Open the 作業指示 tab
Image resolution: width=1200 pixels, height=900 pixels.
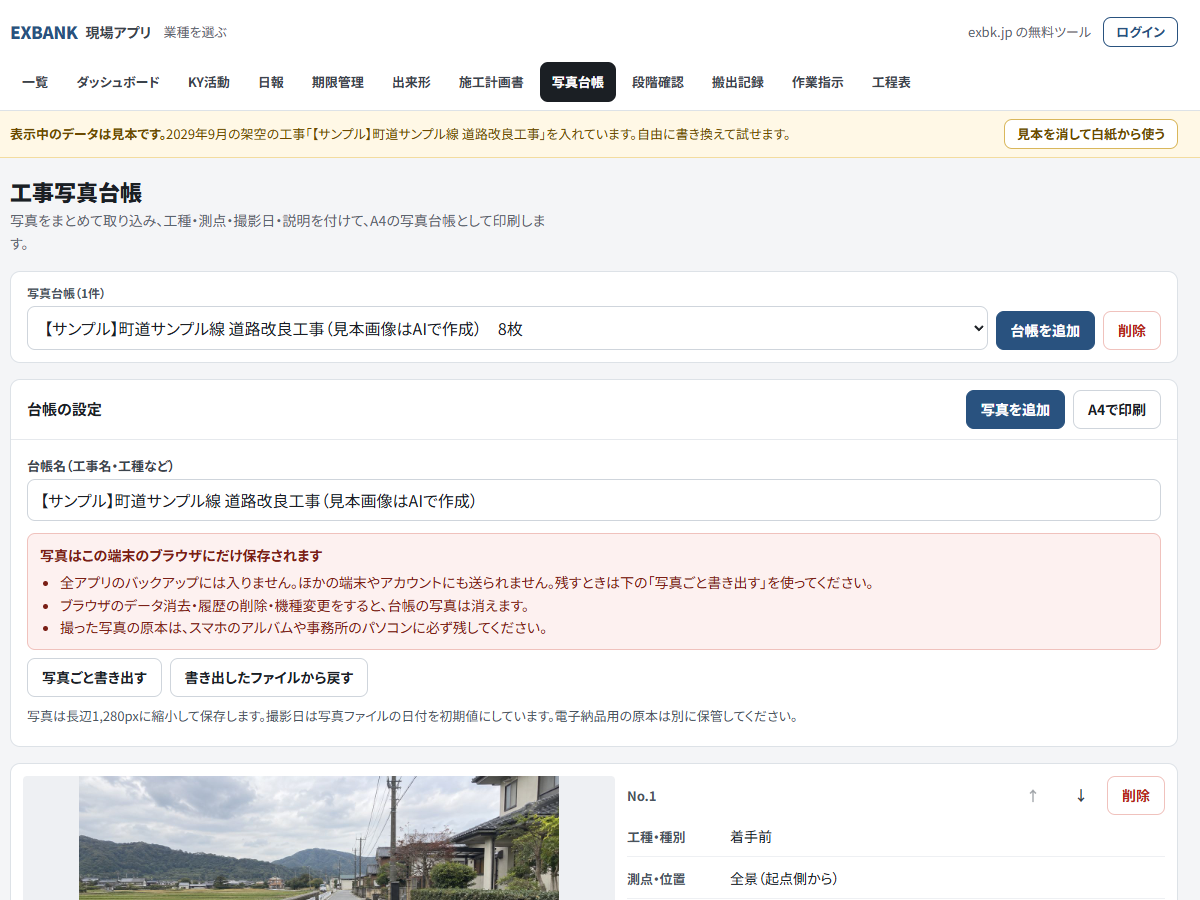point(818,82)
